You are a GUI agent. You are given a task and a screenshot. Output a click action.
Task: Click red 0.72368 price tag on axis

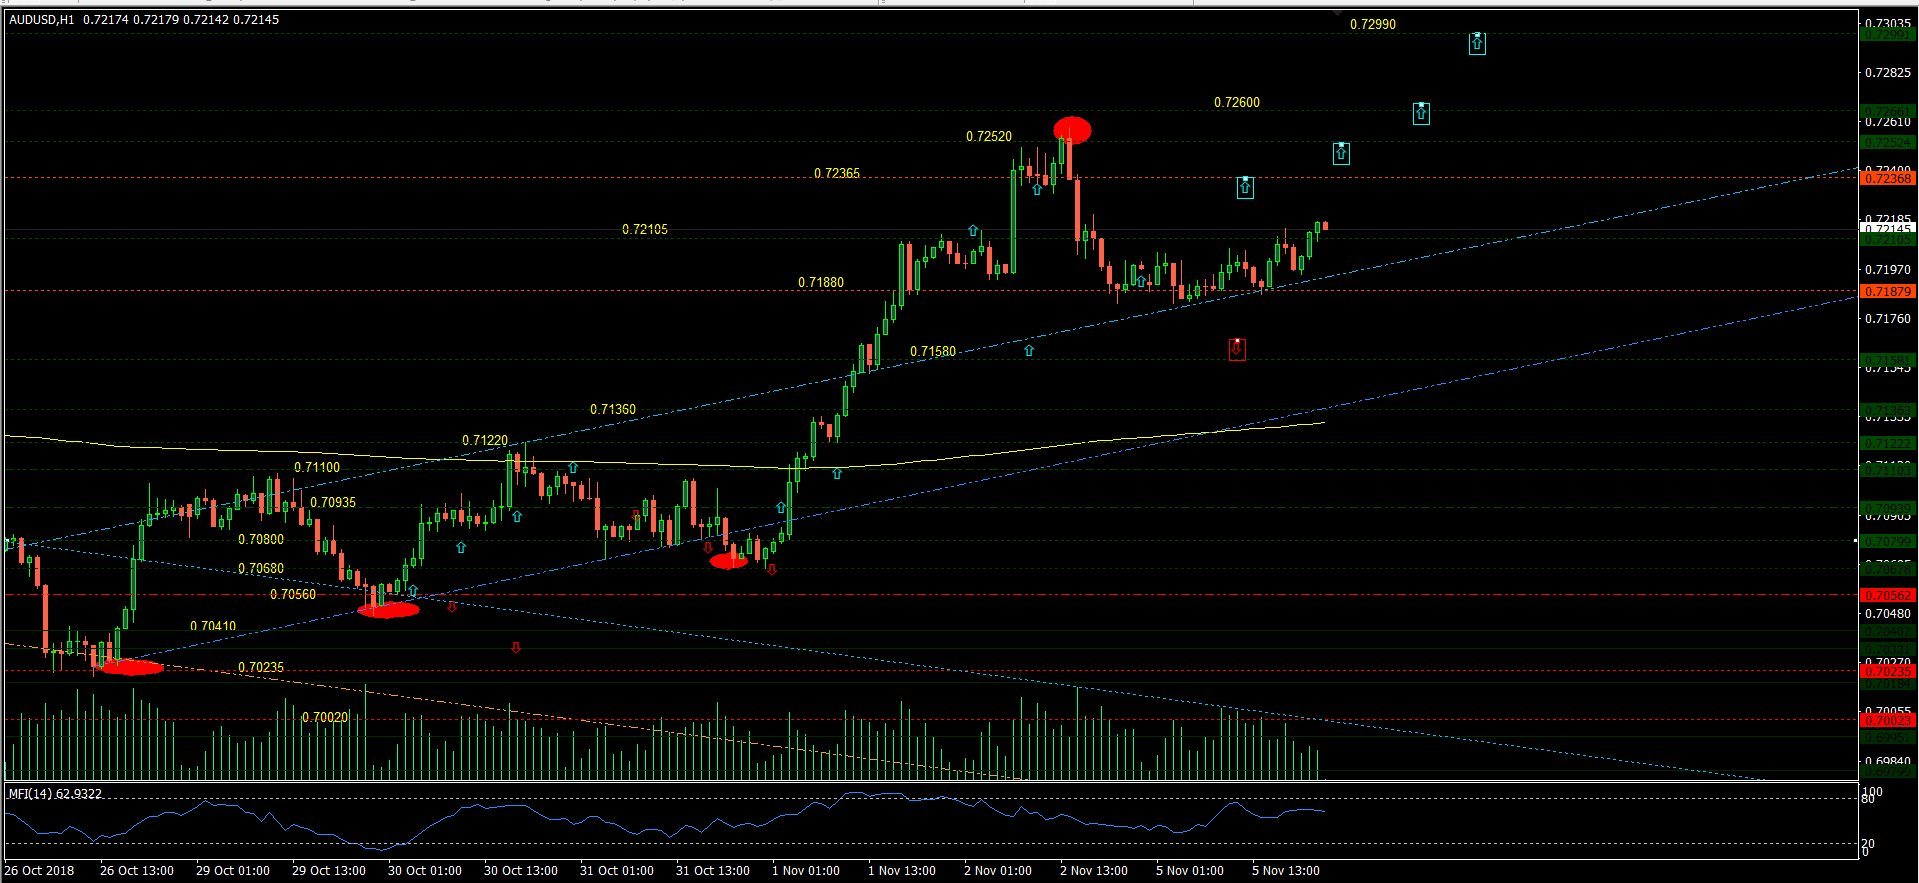(1887, 178)
